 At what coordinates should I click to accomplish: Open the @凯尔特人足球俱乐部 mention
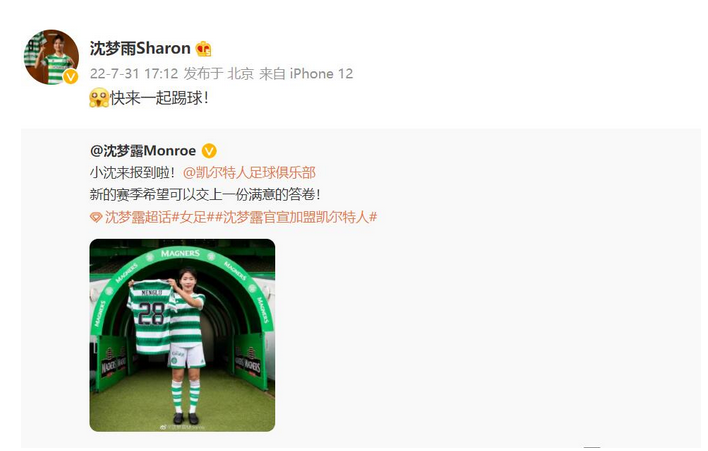(249, 172)
